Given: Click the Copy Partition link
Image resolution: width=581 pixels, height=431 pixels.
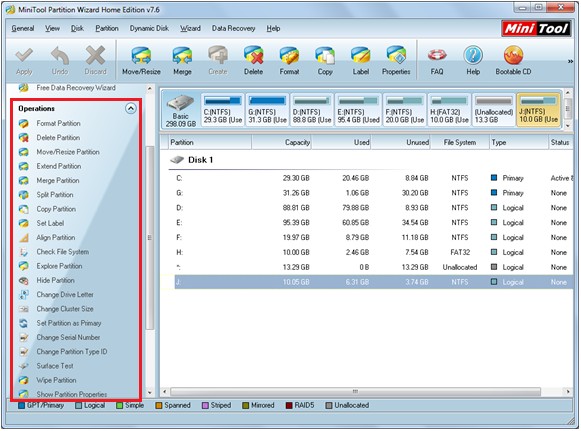Looking at the screenshot, I should point(56,209).
